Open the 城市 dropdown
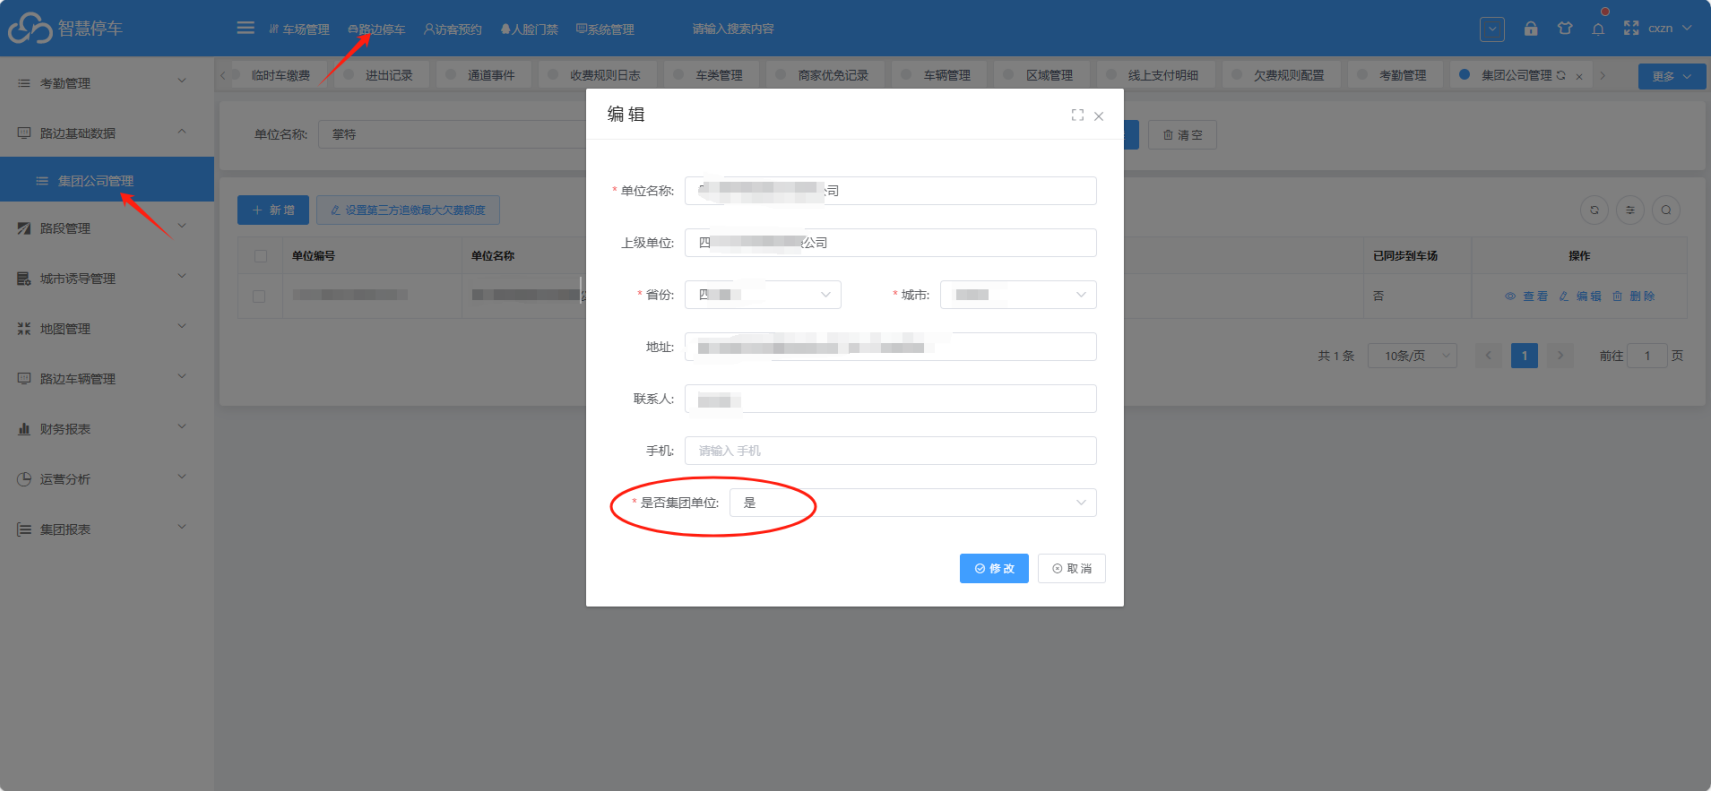Viewport: 1711px width, 791px height. (1018, 294)
